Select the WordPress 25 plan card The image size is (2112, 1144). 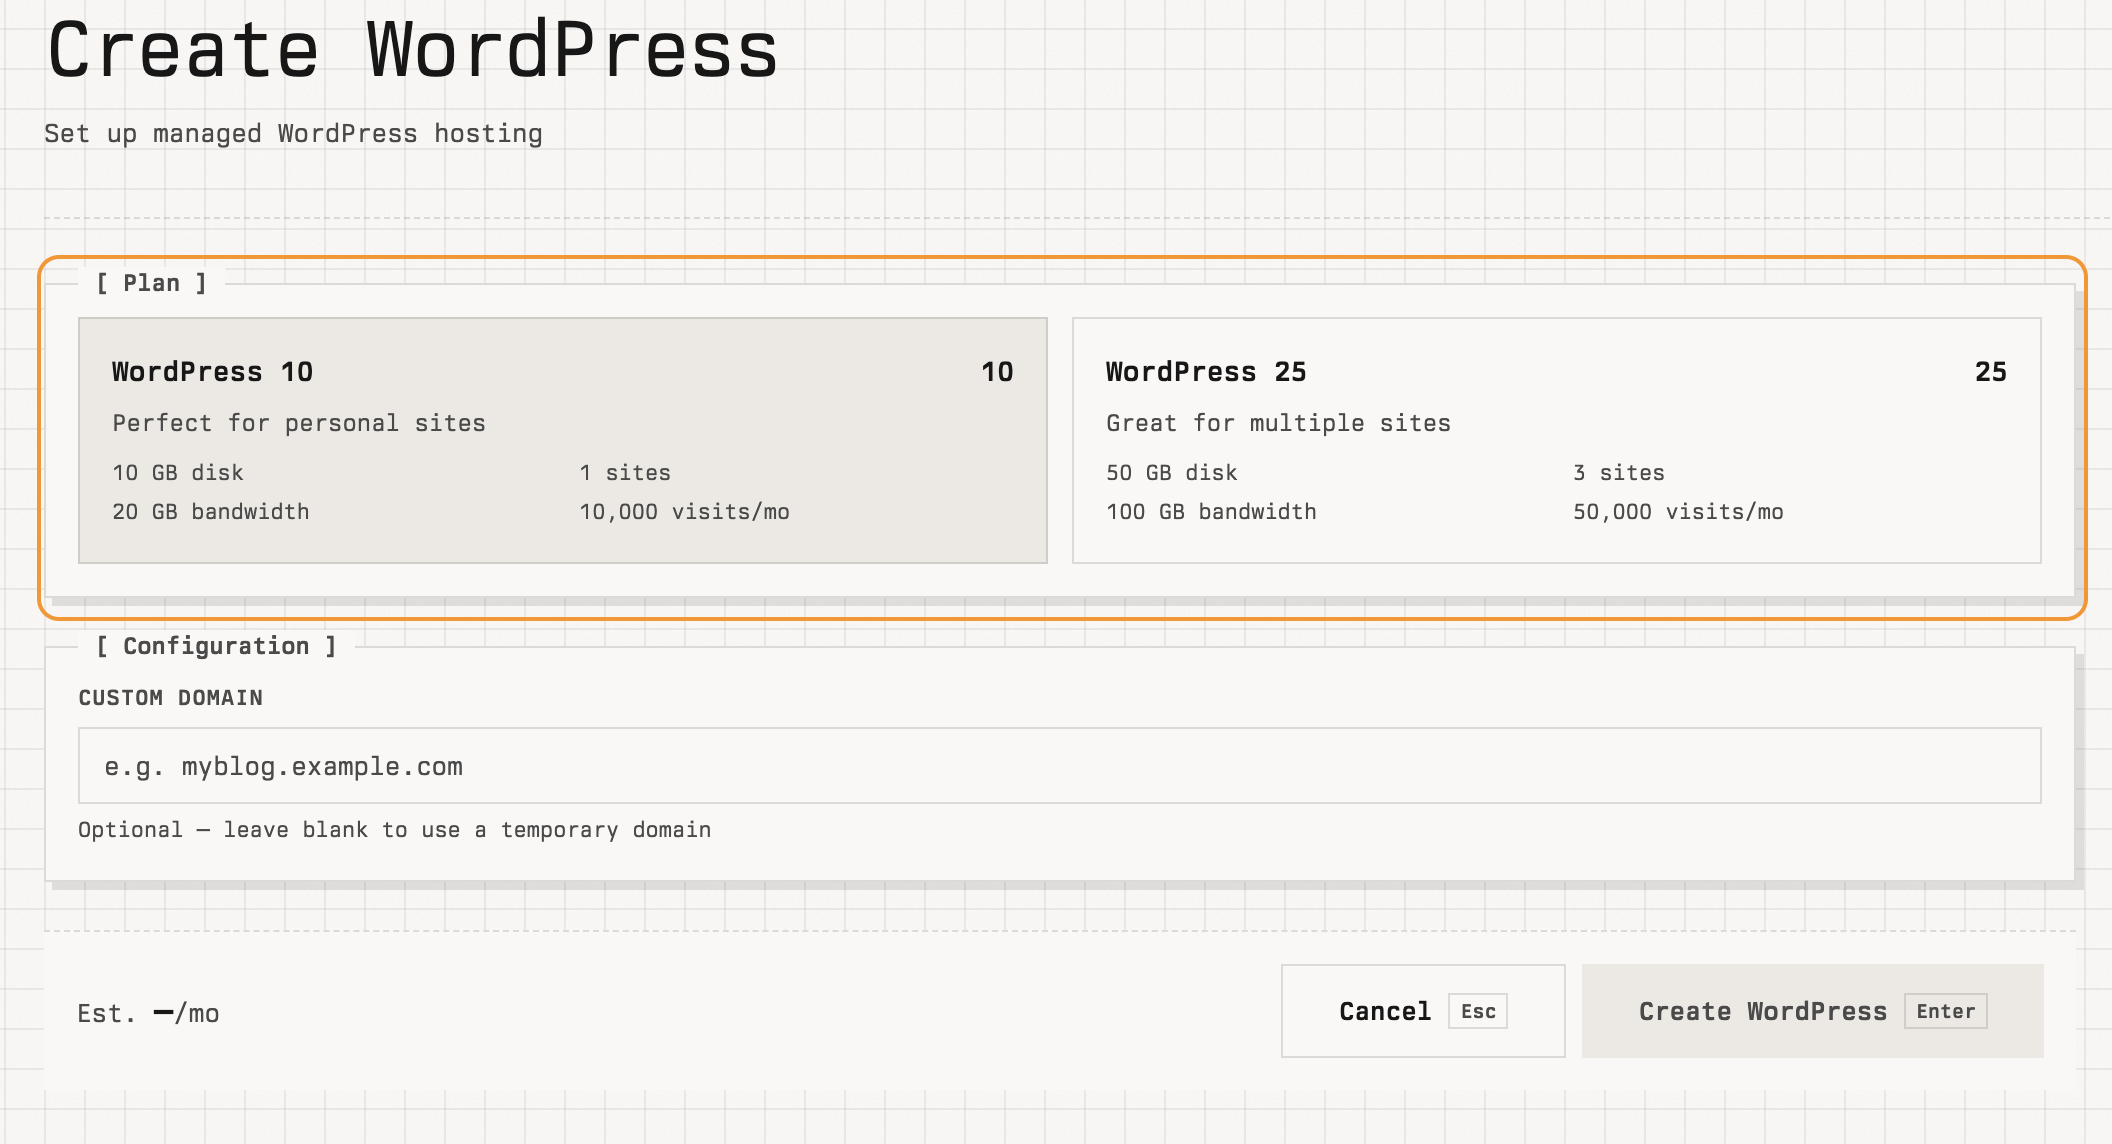click(1557, 440)
